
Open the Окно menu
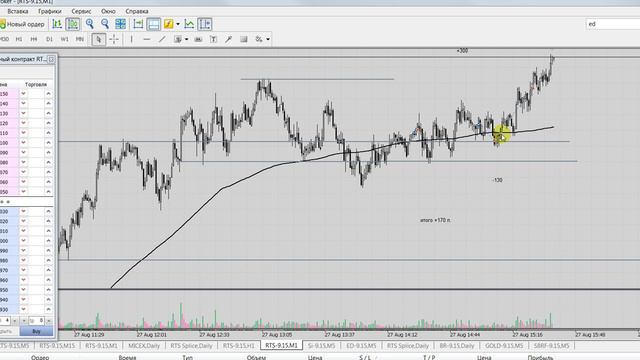[108, 11]
